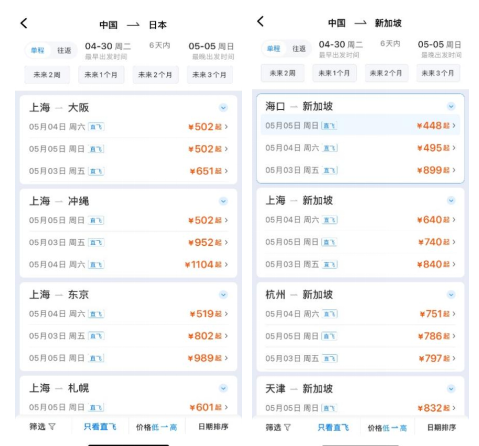
Task: Open the filter icon on the Japan panel
Action: (43, 427)
